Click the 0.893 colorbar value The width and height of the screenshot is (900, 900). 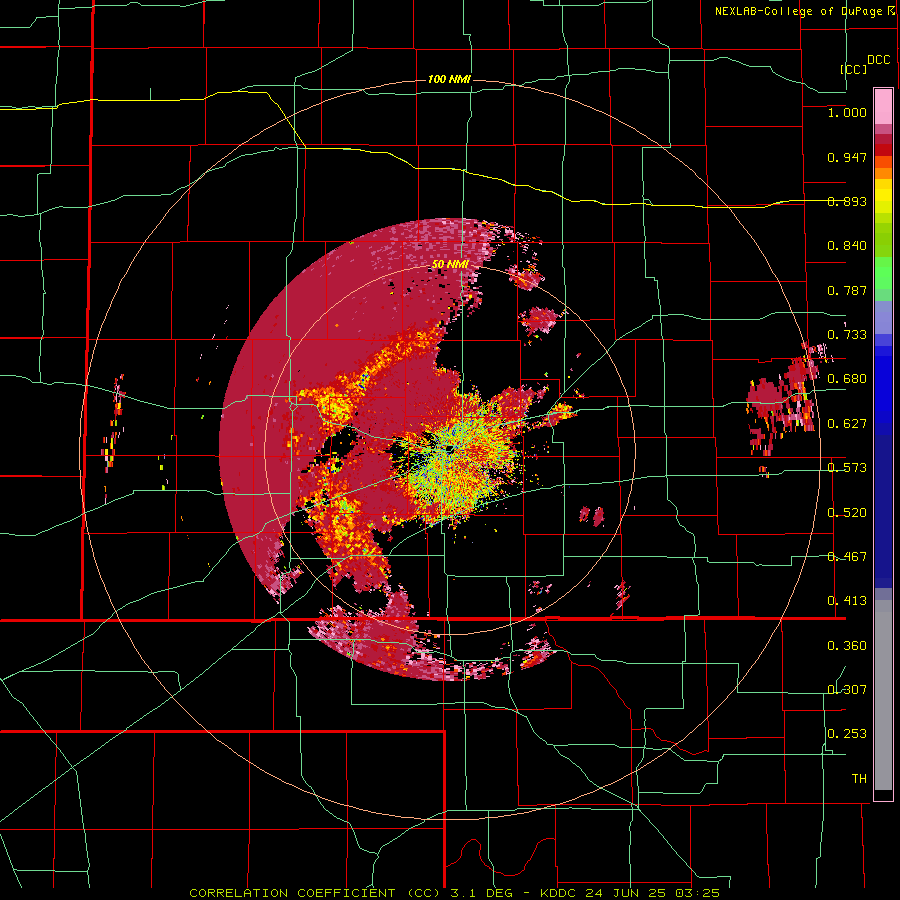coord(847,201)
